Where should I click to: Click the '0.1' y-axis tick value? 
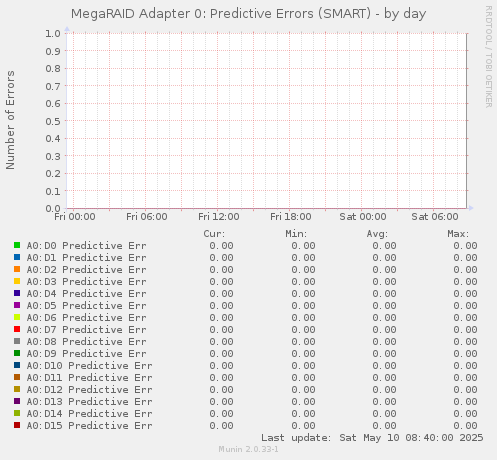(53, 191)
